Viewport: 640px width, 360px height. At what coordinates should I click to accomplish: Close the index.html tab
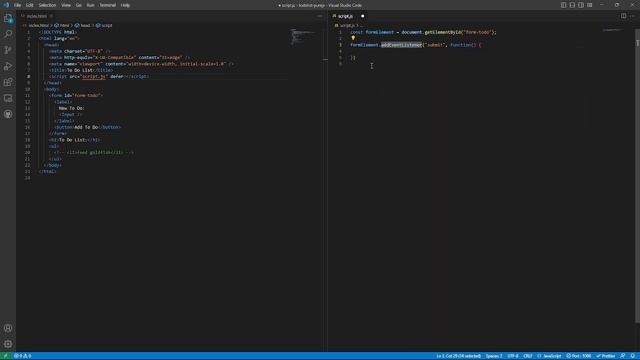51,16
